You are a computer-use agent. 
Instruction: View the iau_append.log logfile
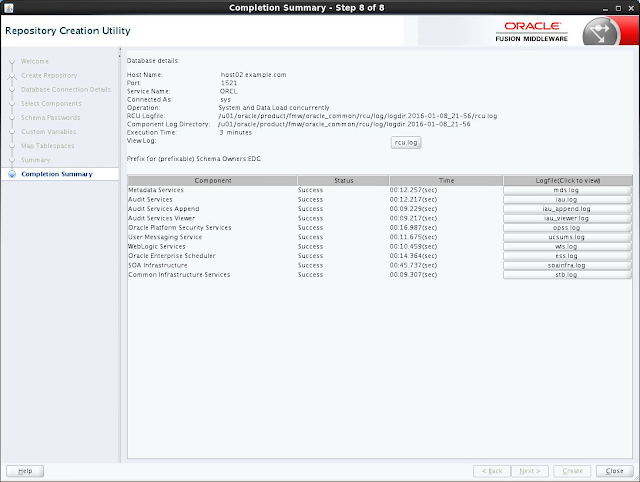(567, 209)
